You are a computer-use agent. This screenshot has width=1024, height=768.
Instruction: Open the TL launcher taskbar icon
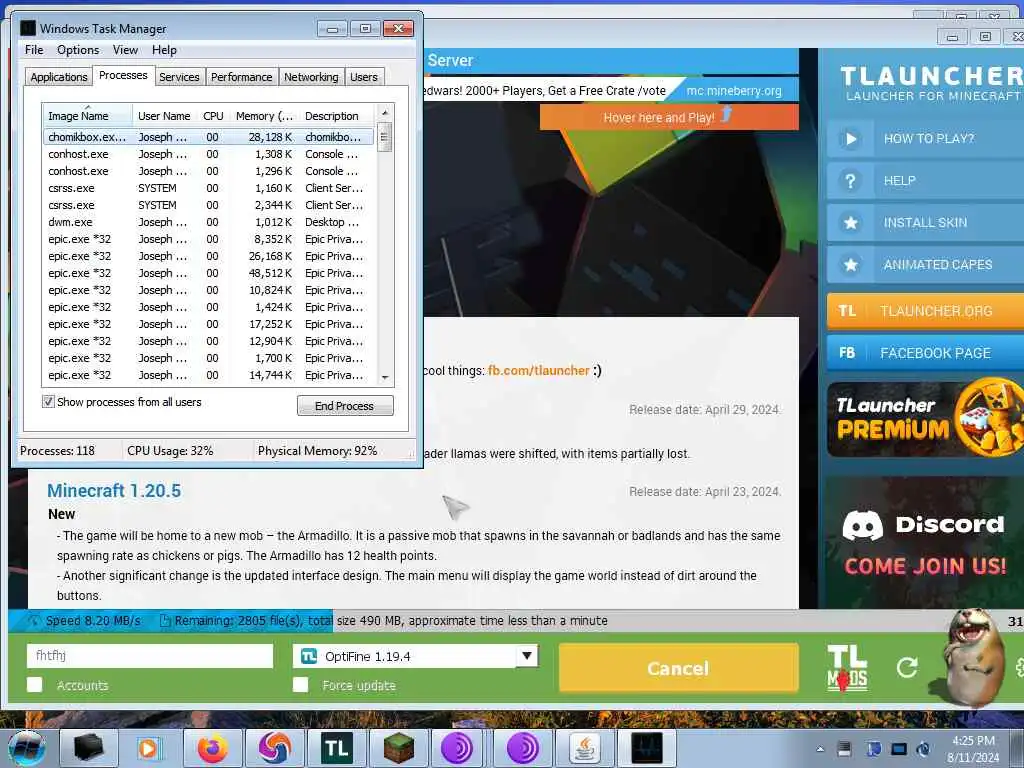[337, 748]
